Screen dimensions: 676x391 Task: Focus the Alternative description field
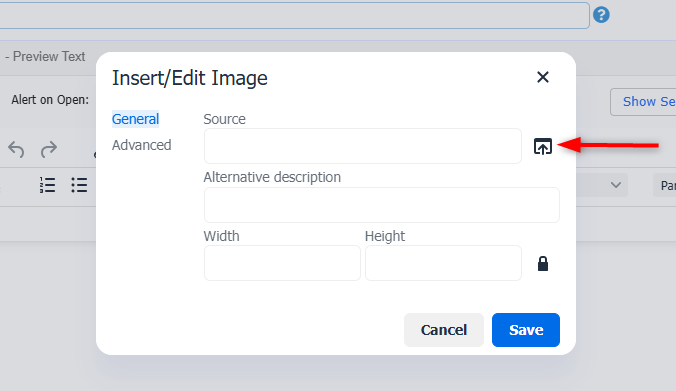[382, 205]
